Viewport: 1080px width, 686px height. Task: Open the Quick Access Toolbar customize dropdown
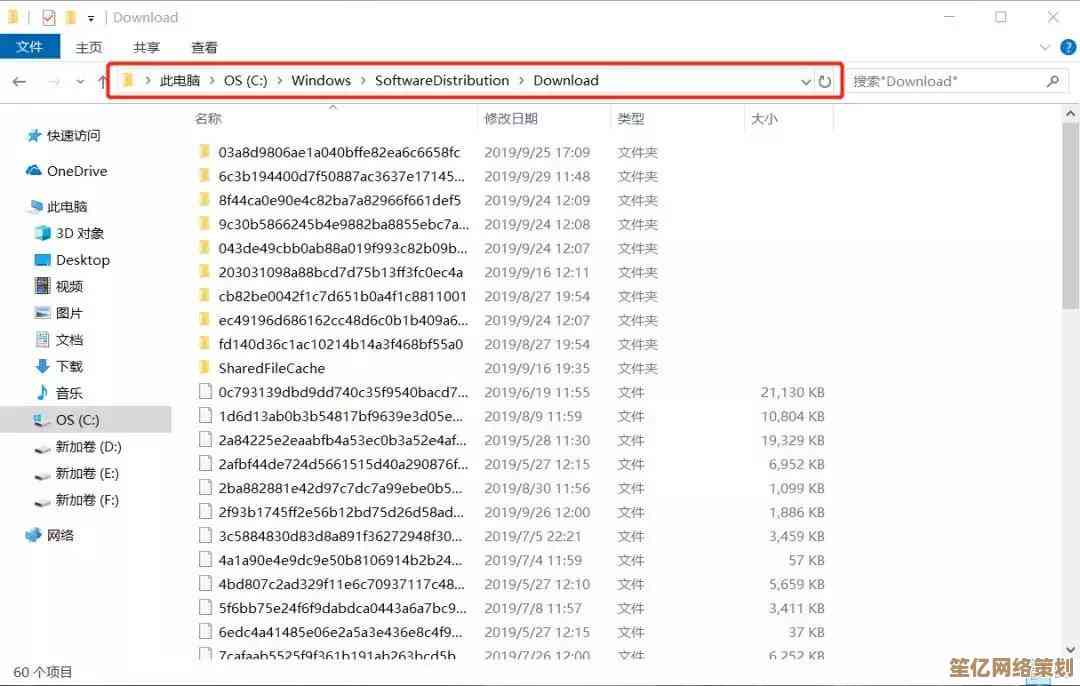pos(91,17)
